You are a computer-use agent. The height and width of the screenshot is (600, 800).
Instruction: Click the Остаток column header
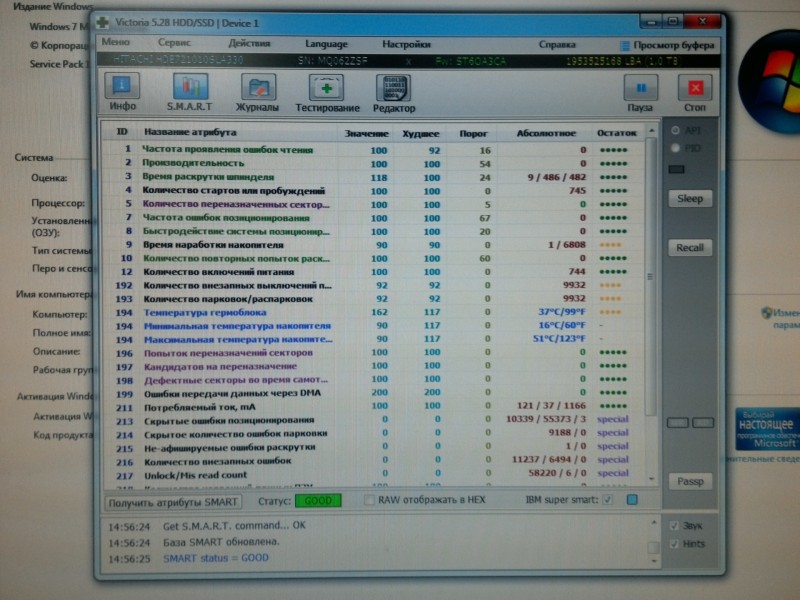616,133
